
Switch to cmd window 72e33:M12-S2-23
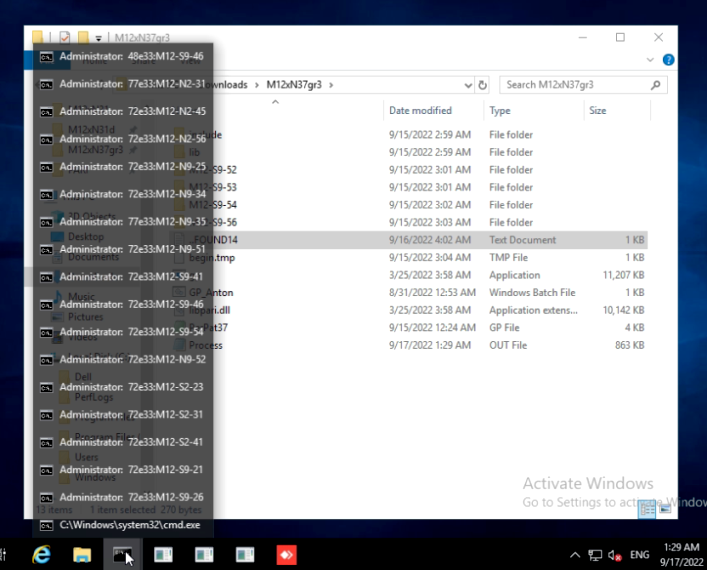pyautogui.click(x=123, y=387)
